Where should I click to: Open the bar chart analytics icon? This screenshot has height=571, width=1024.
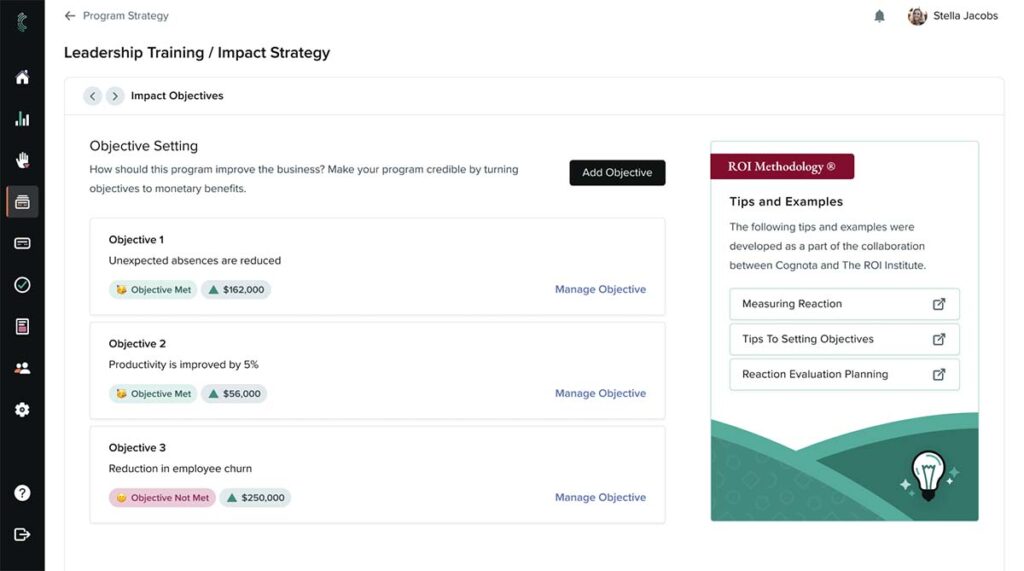(22, 119)
